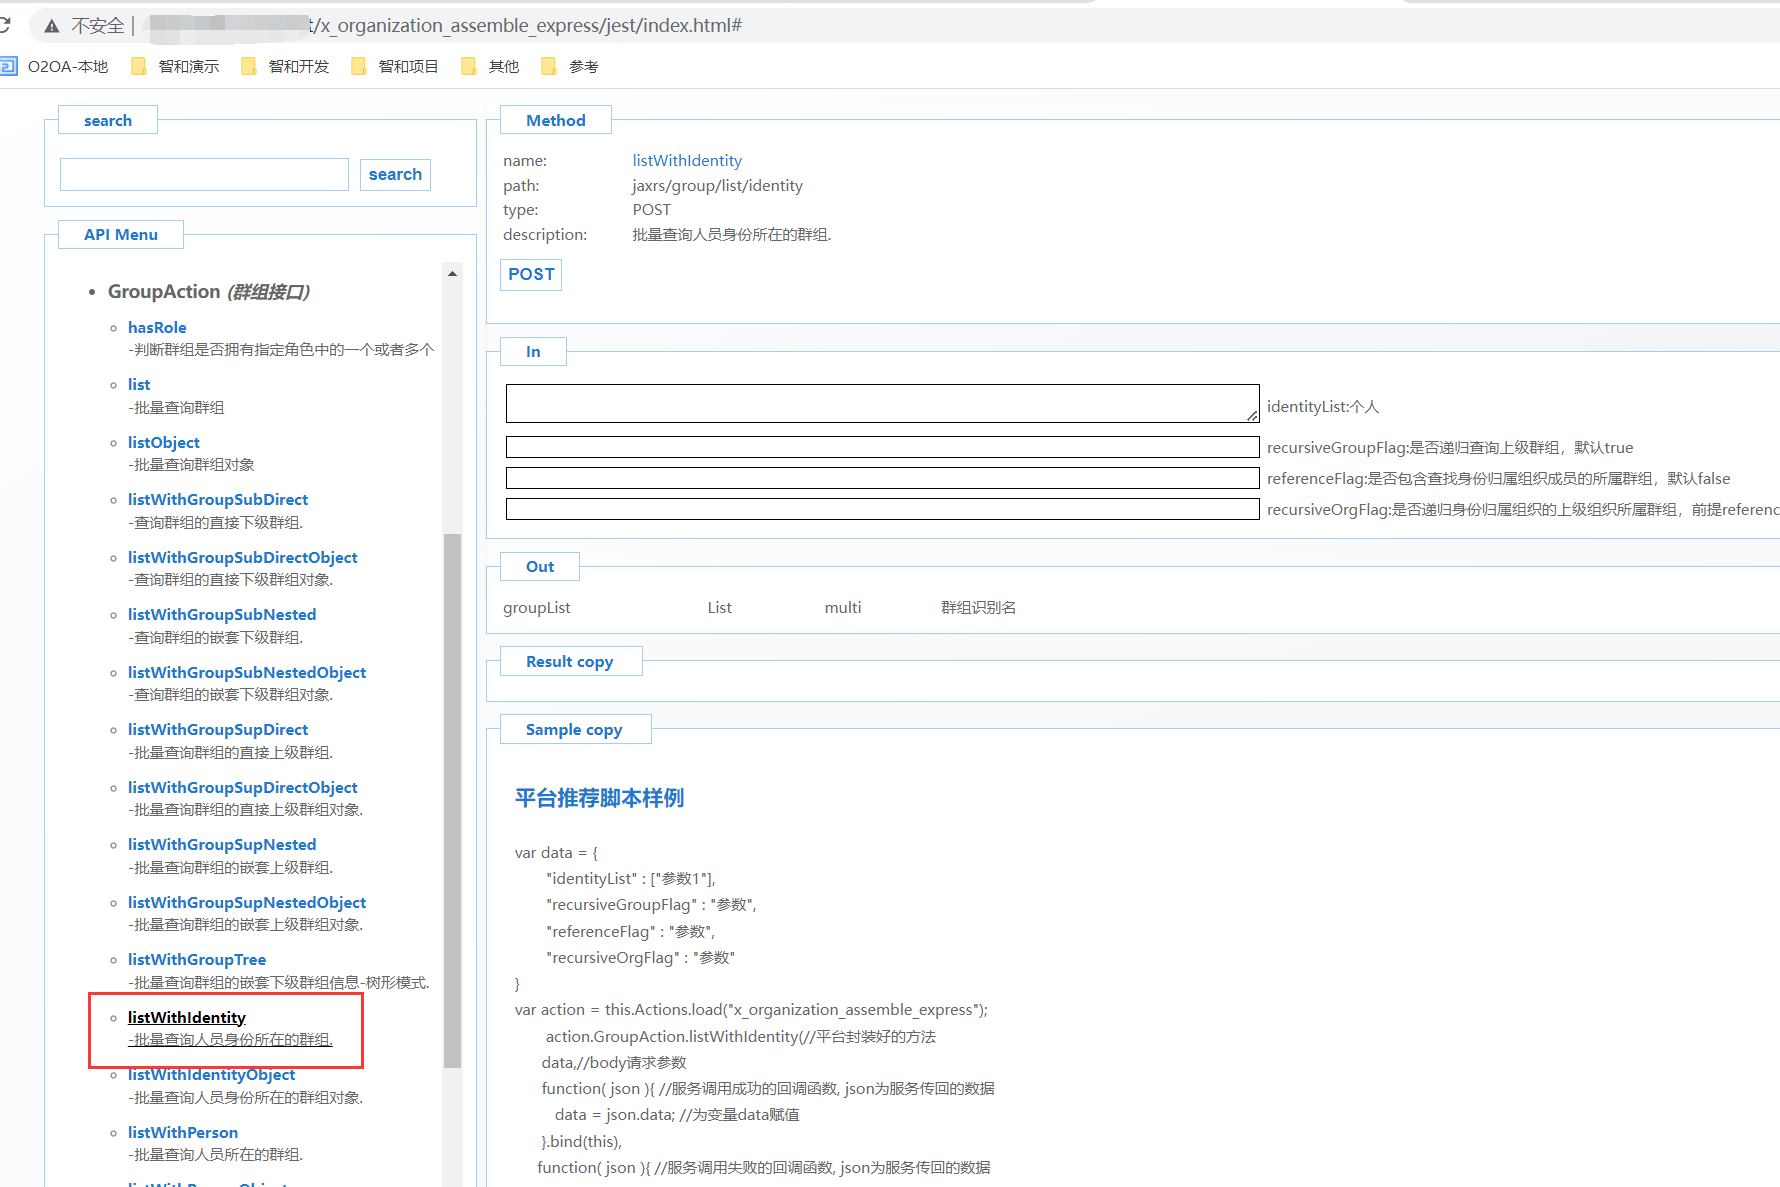The image size is (1780, 1187).
Task: Focus the search text field
Action: 204,175
